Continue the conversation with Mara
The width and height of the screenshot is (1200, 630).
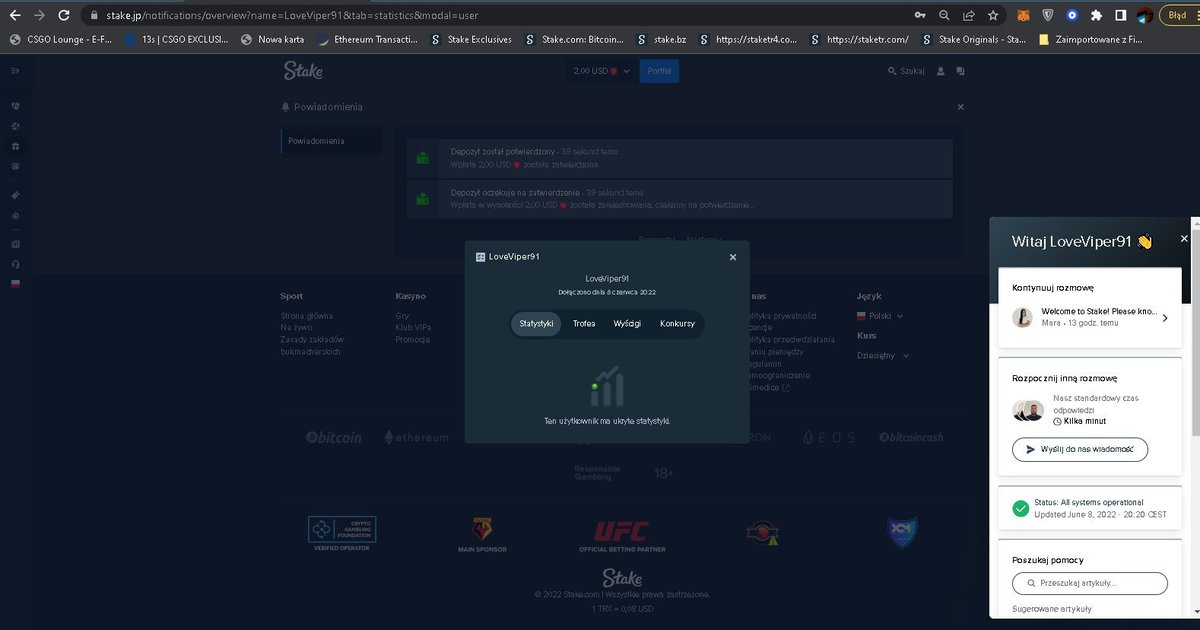pos(1090,317)
